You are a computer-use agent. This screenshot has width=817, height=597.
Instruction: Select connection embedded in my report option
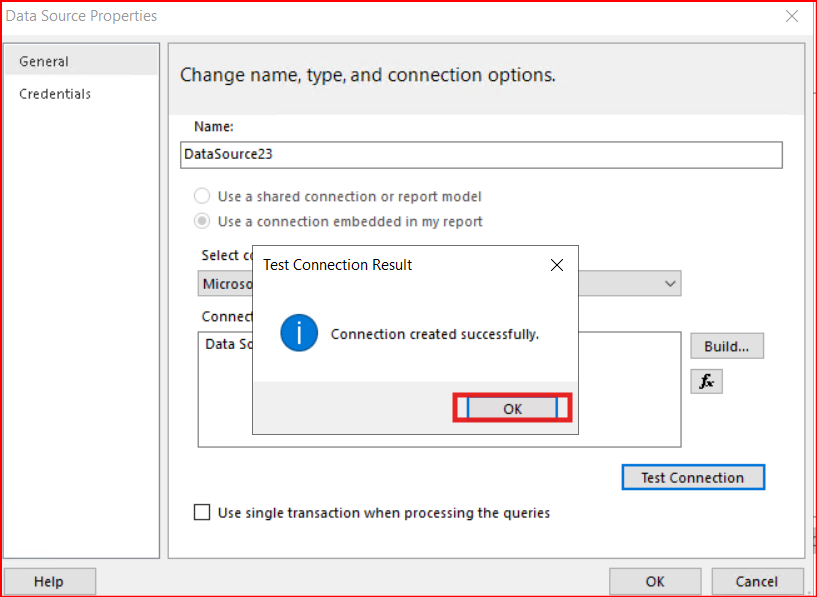tap(202, 222)
